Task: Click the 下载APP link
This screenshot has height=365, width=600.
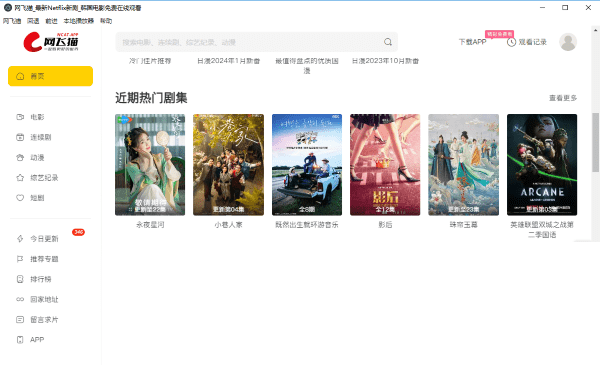Action: click(473, 42)
